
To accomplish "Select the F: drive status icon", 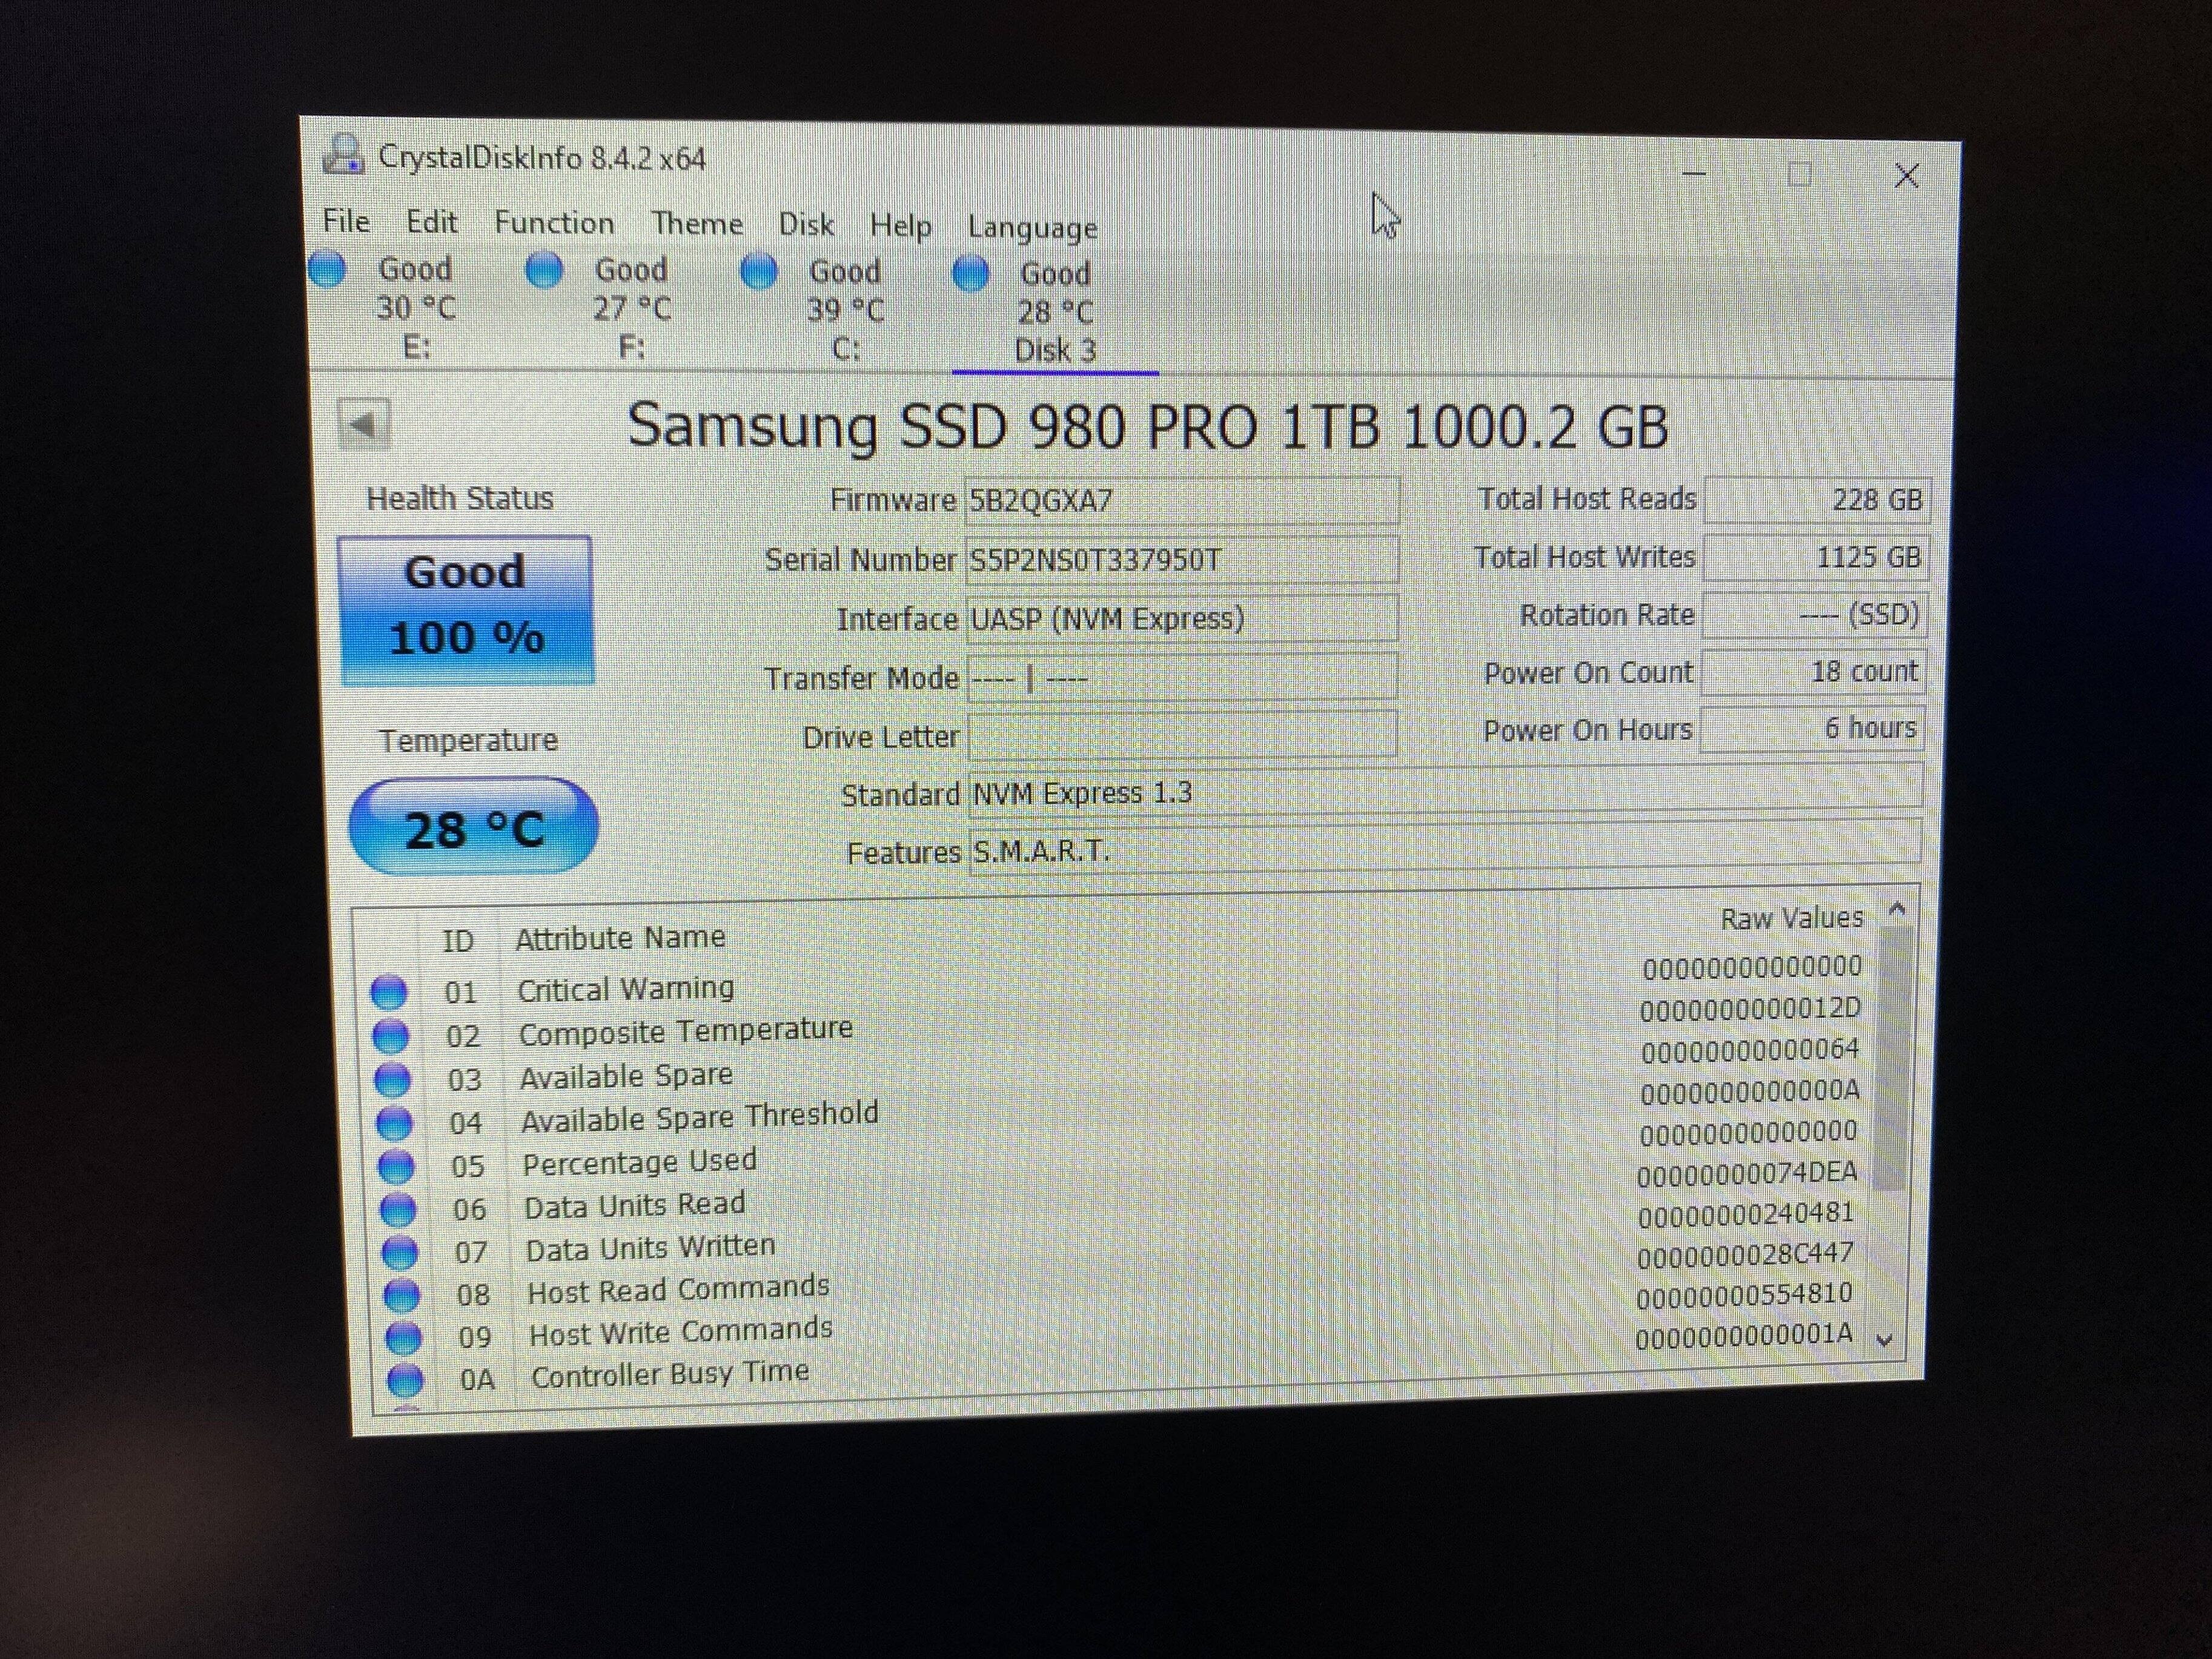I will [545, 269].
